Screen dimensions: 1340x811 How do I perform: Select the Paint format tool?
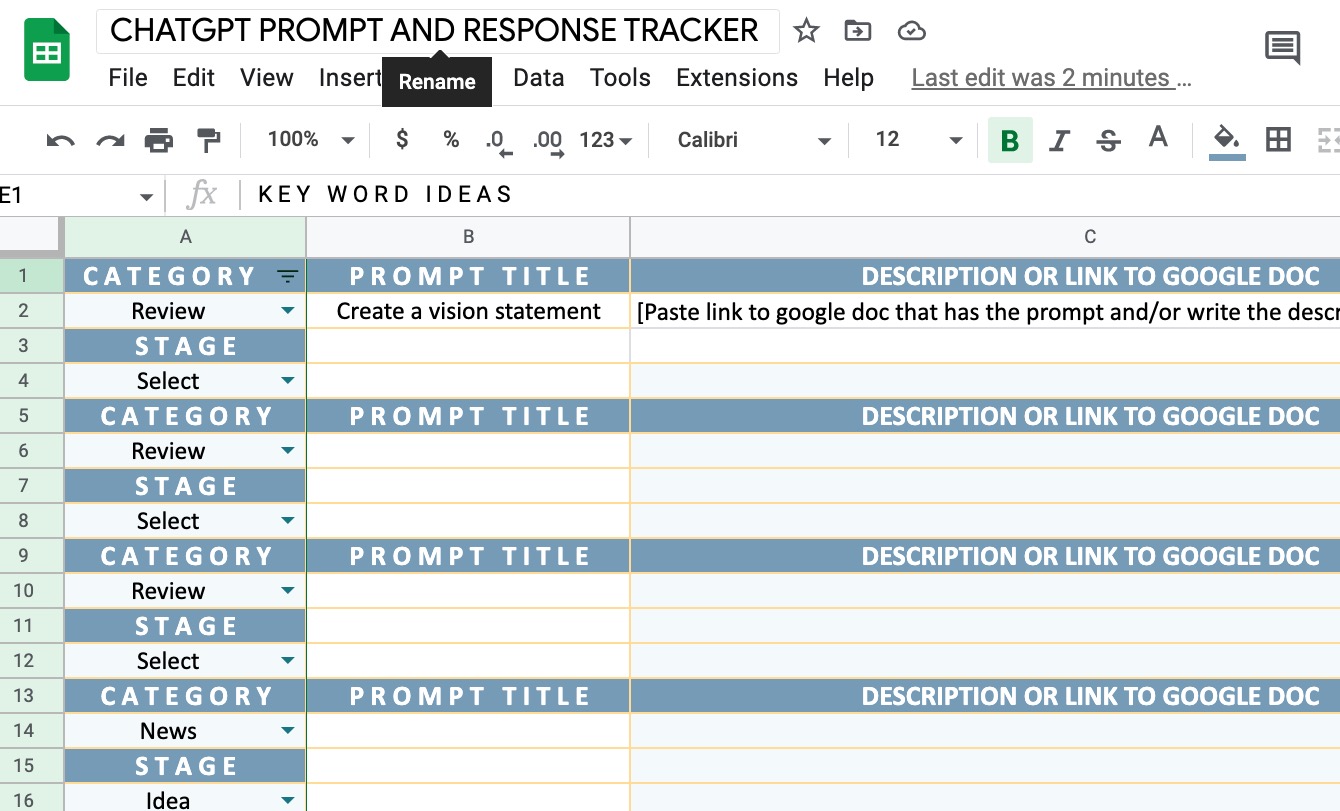click(208, 139)
